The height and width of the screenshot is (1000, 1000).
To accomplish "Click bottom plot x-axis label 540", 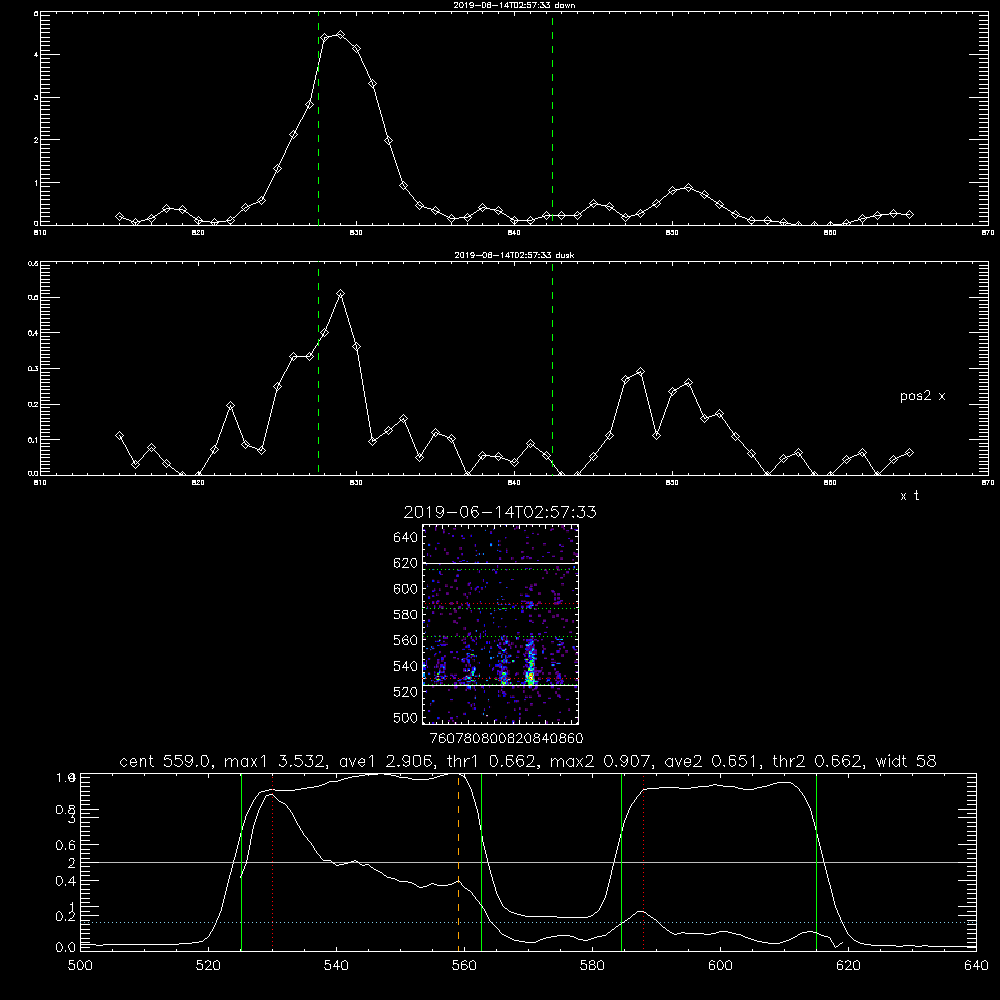I will tap(336, 966).
